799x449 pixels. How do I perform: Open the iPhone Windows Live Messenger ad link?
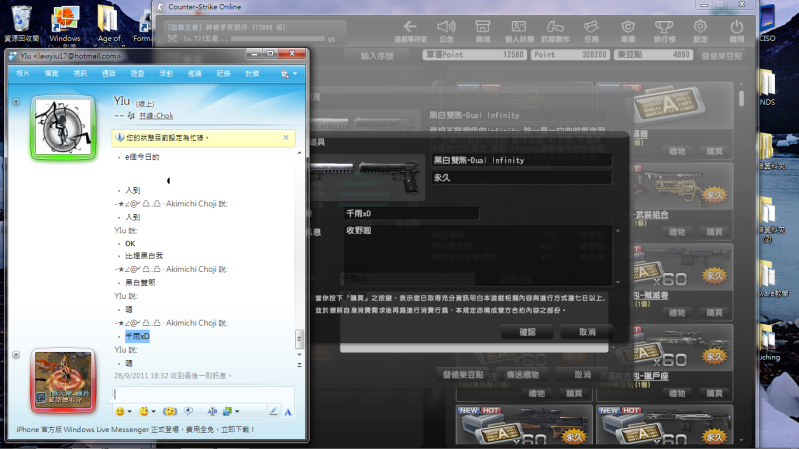(x=135, y=430)
